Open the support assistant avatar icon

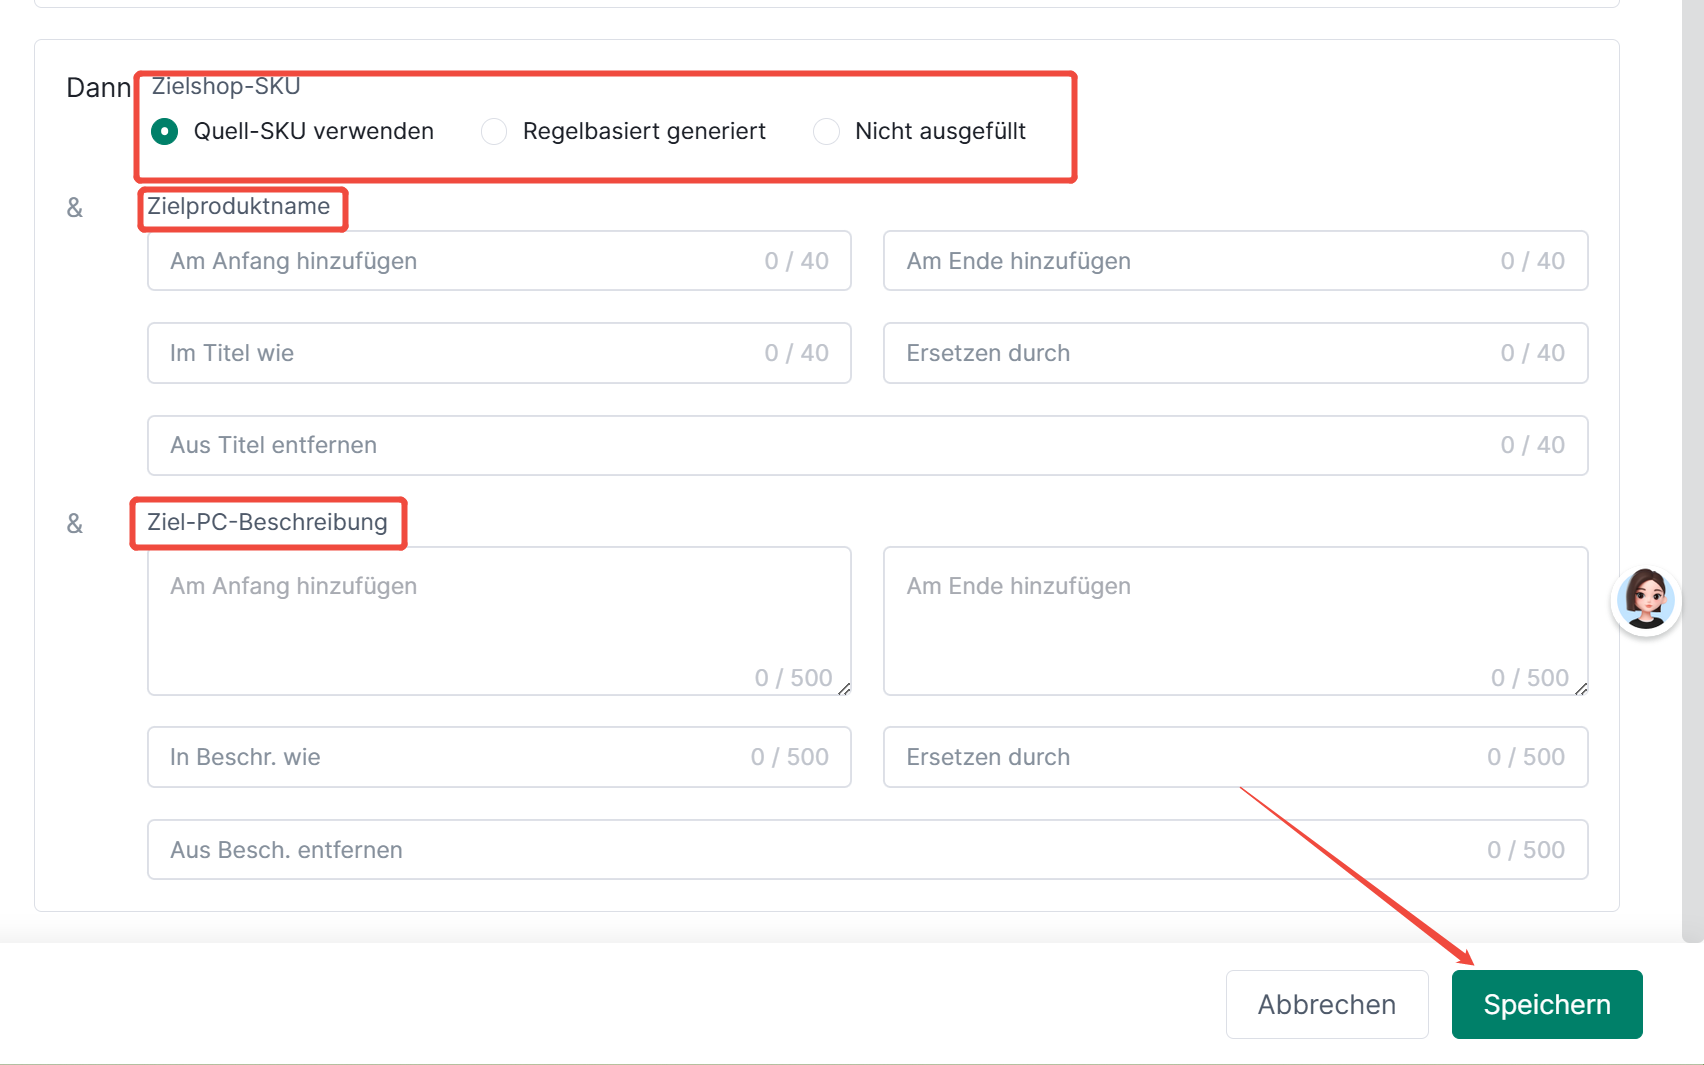(x=1646, y=600)
